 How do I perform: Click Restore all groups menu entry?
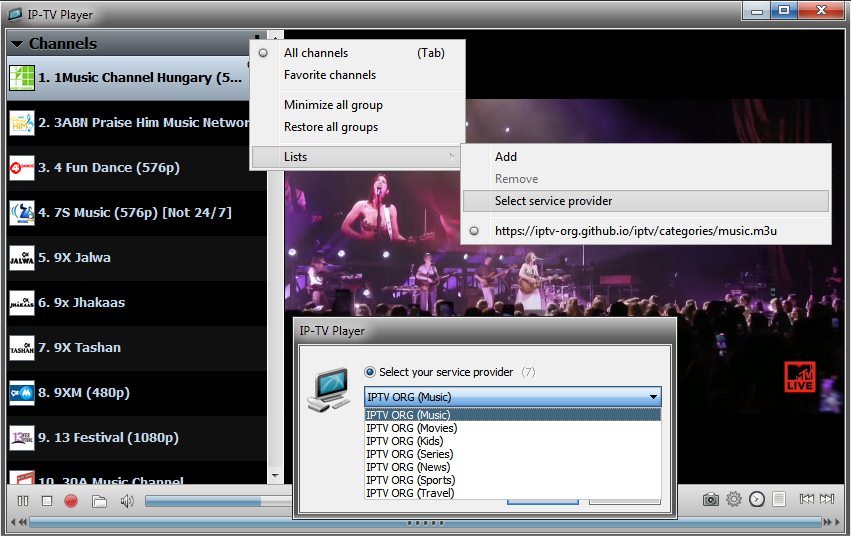357,127
